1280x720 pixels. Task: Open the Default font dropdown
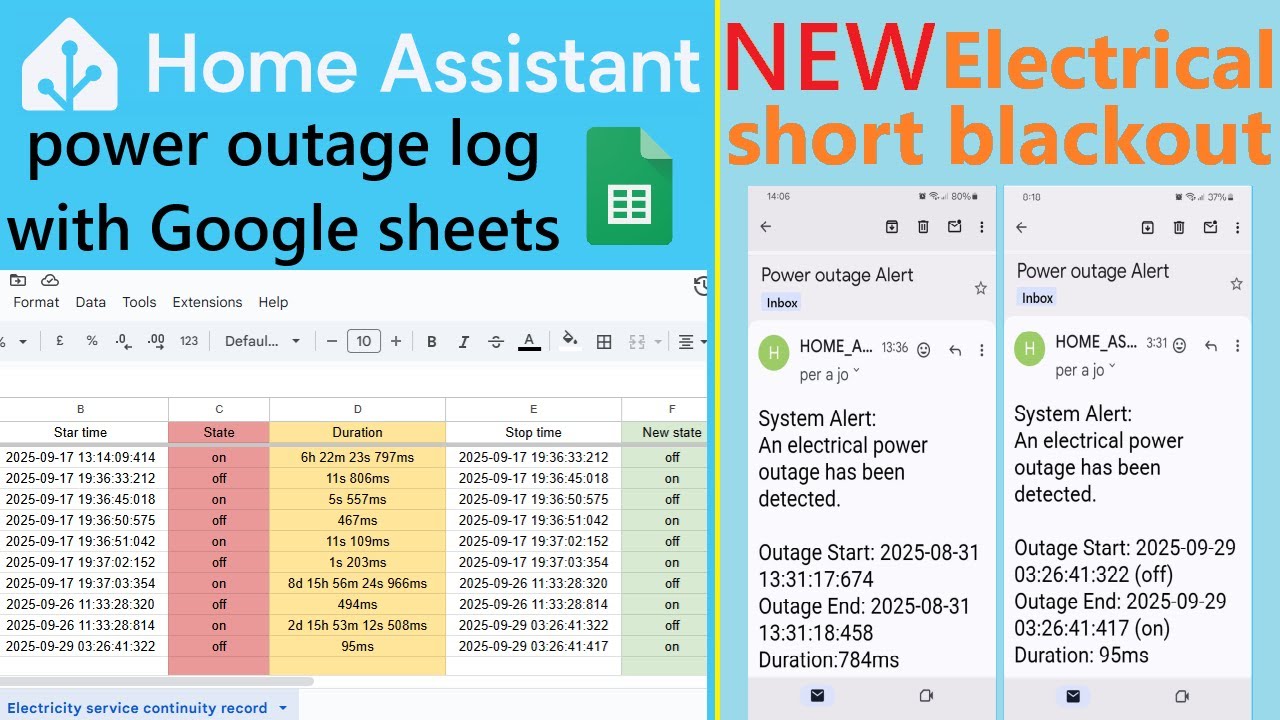[x=262, y=341]
